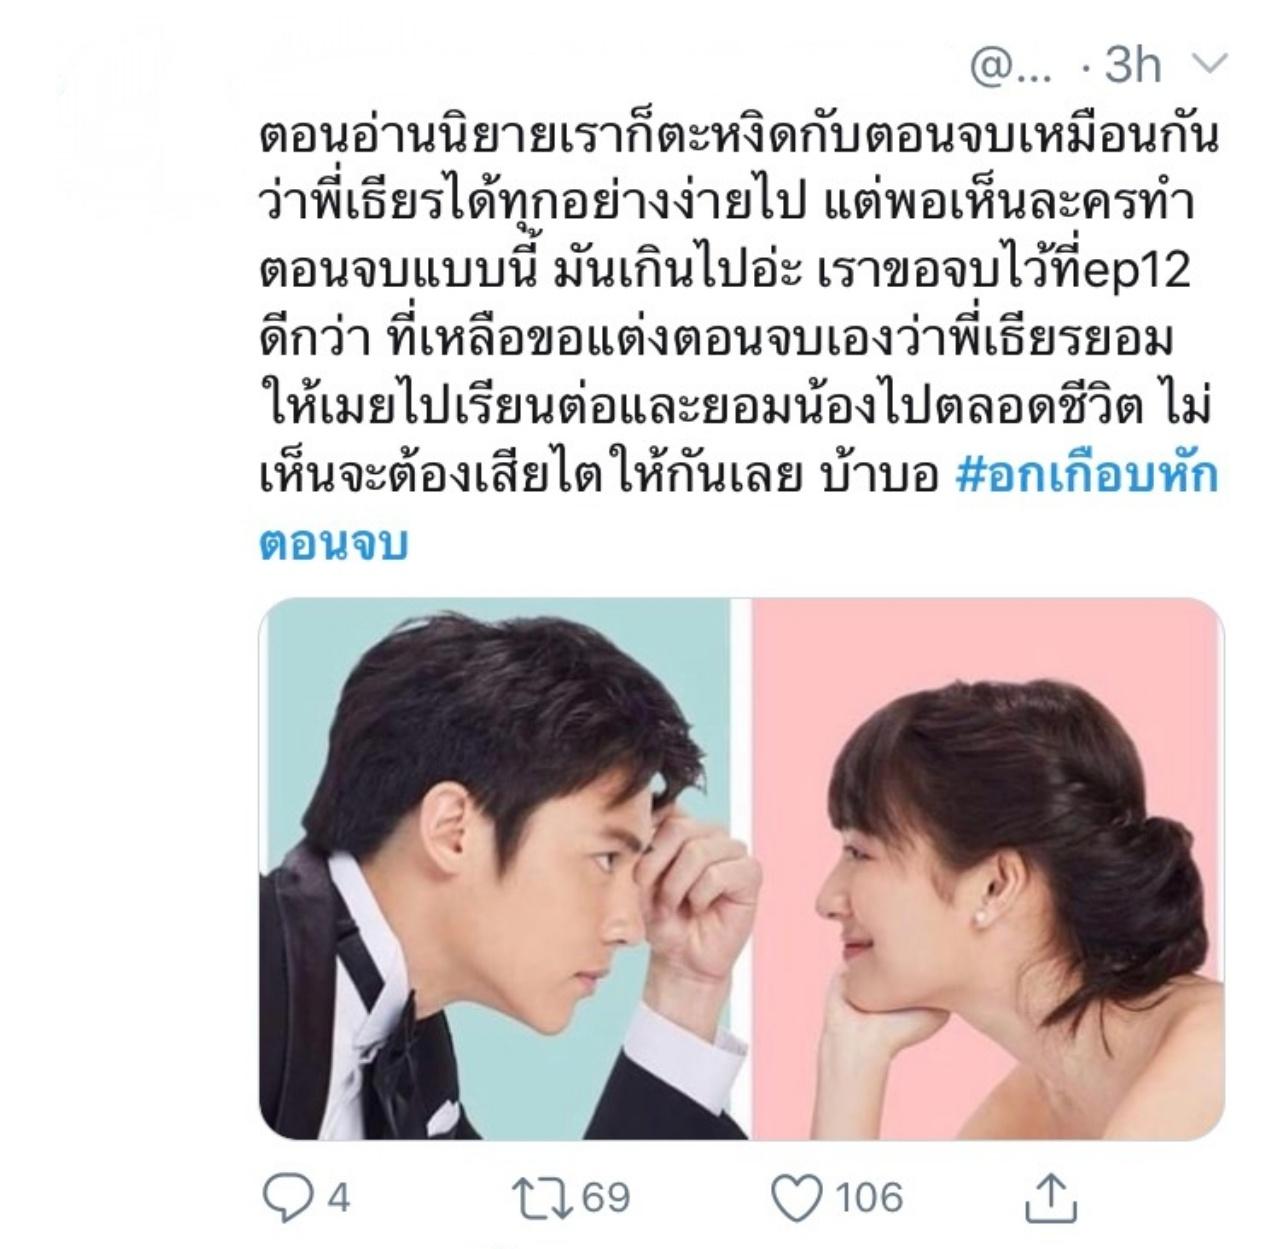Open the tweet's Thai text body
Image resolution: width=1280 pixels, height=1249 pixels.
[740, 338]
